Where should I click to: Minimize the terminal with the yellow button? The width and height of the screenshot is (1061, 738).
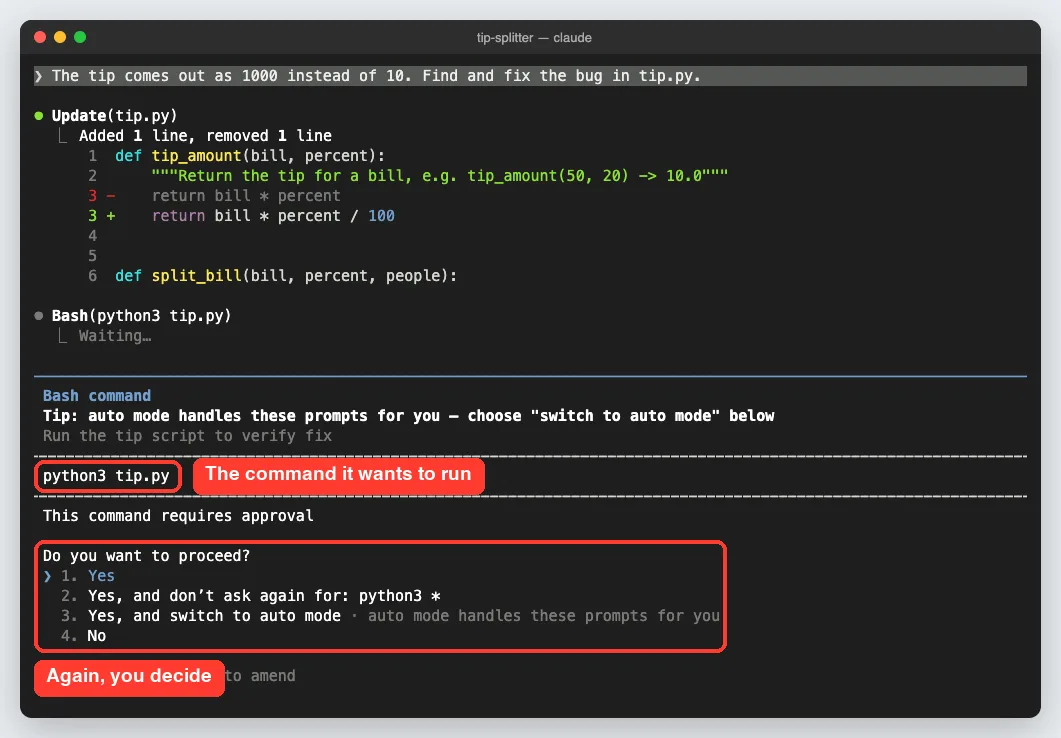pos(60,37)
